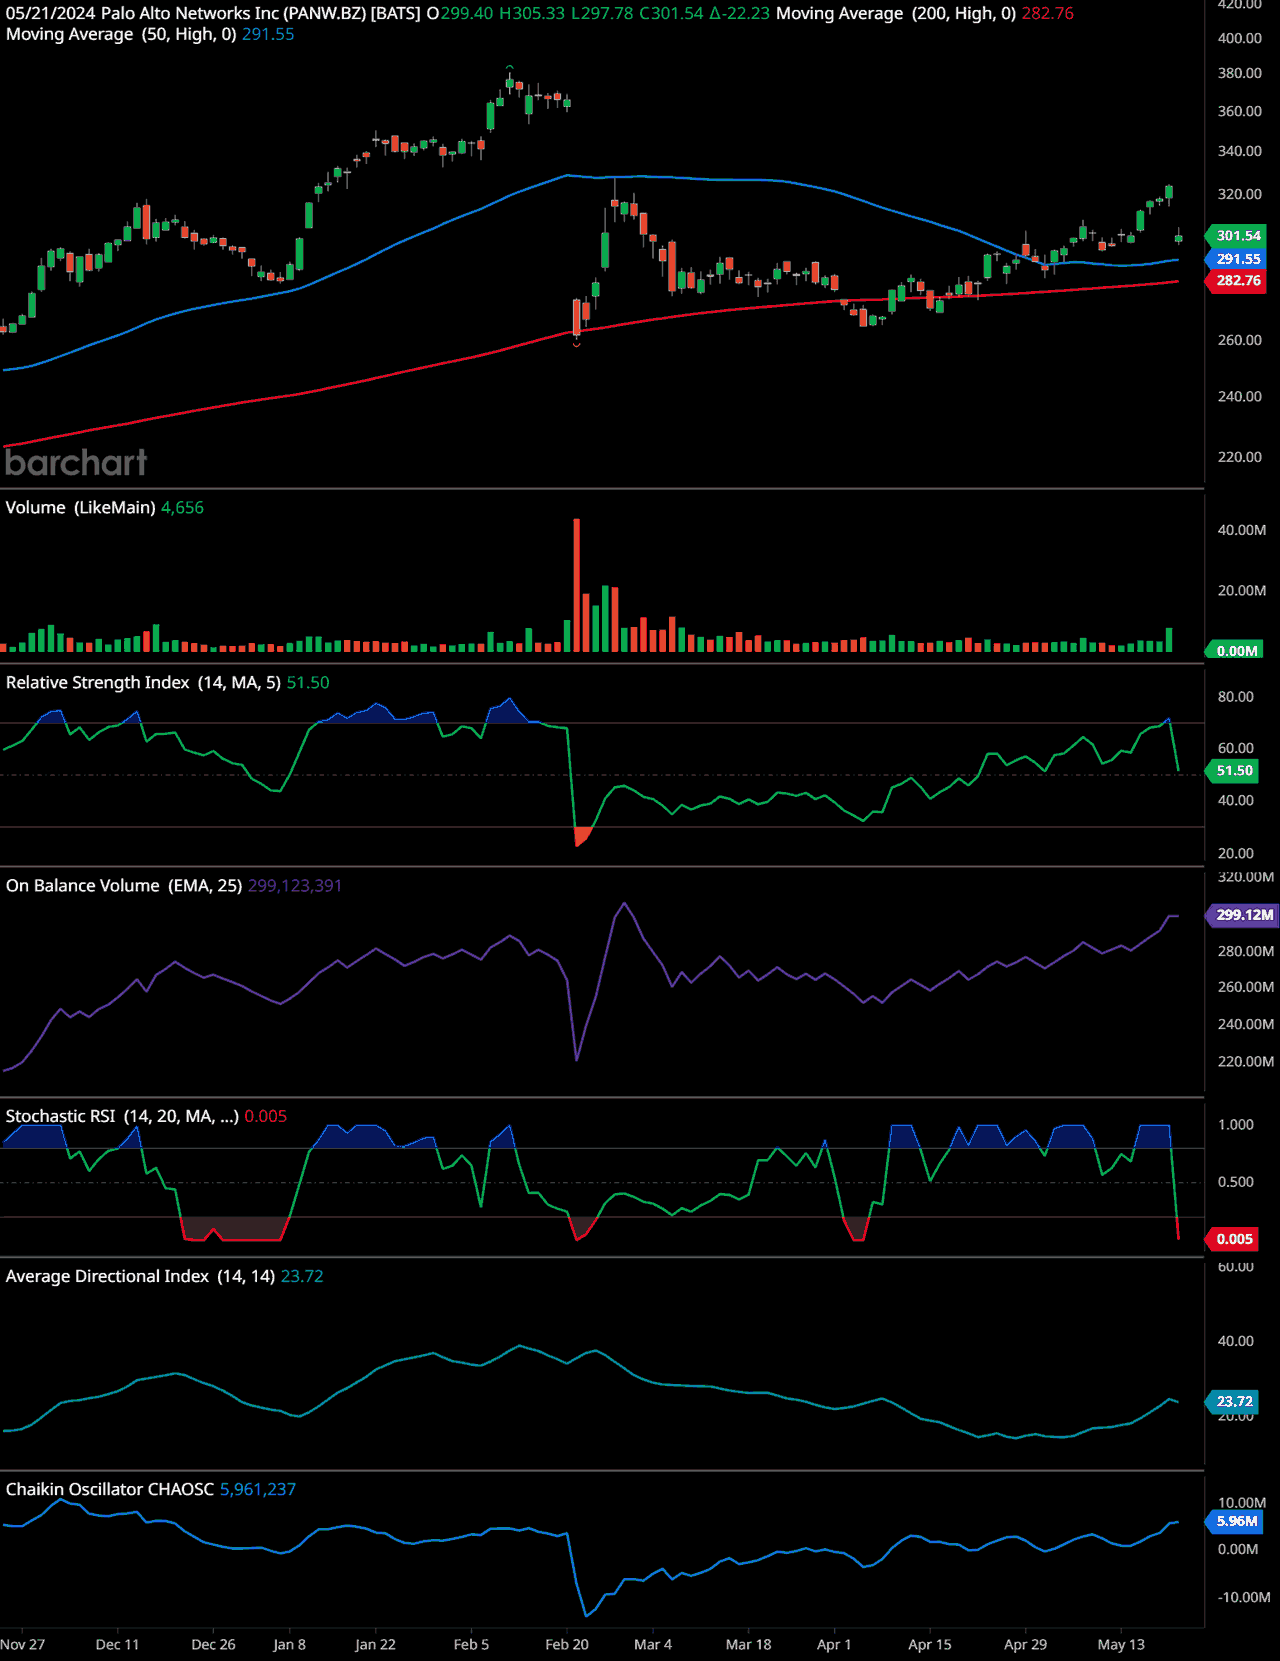Screen dimensions: 1280x1661
Task: Click the Relative Strength Index label
Action: pyautogui.click(x=143, y=683)
